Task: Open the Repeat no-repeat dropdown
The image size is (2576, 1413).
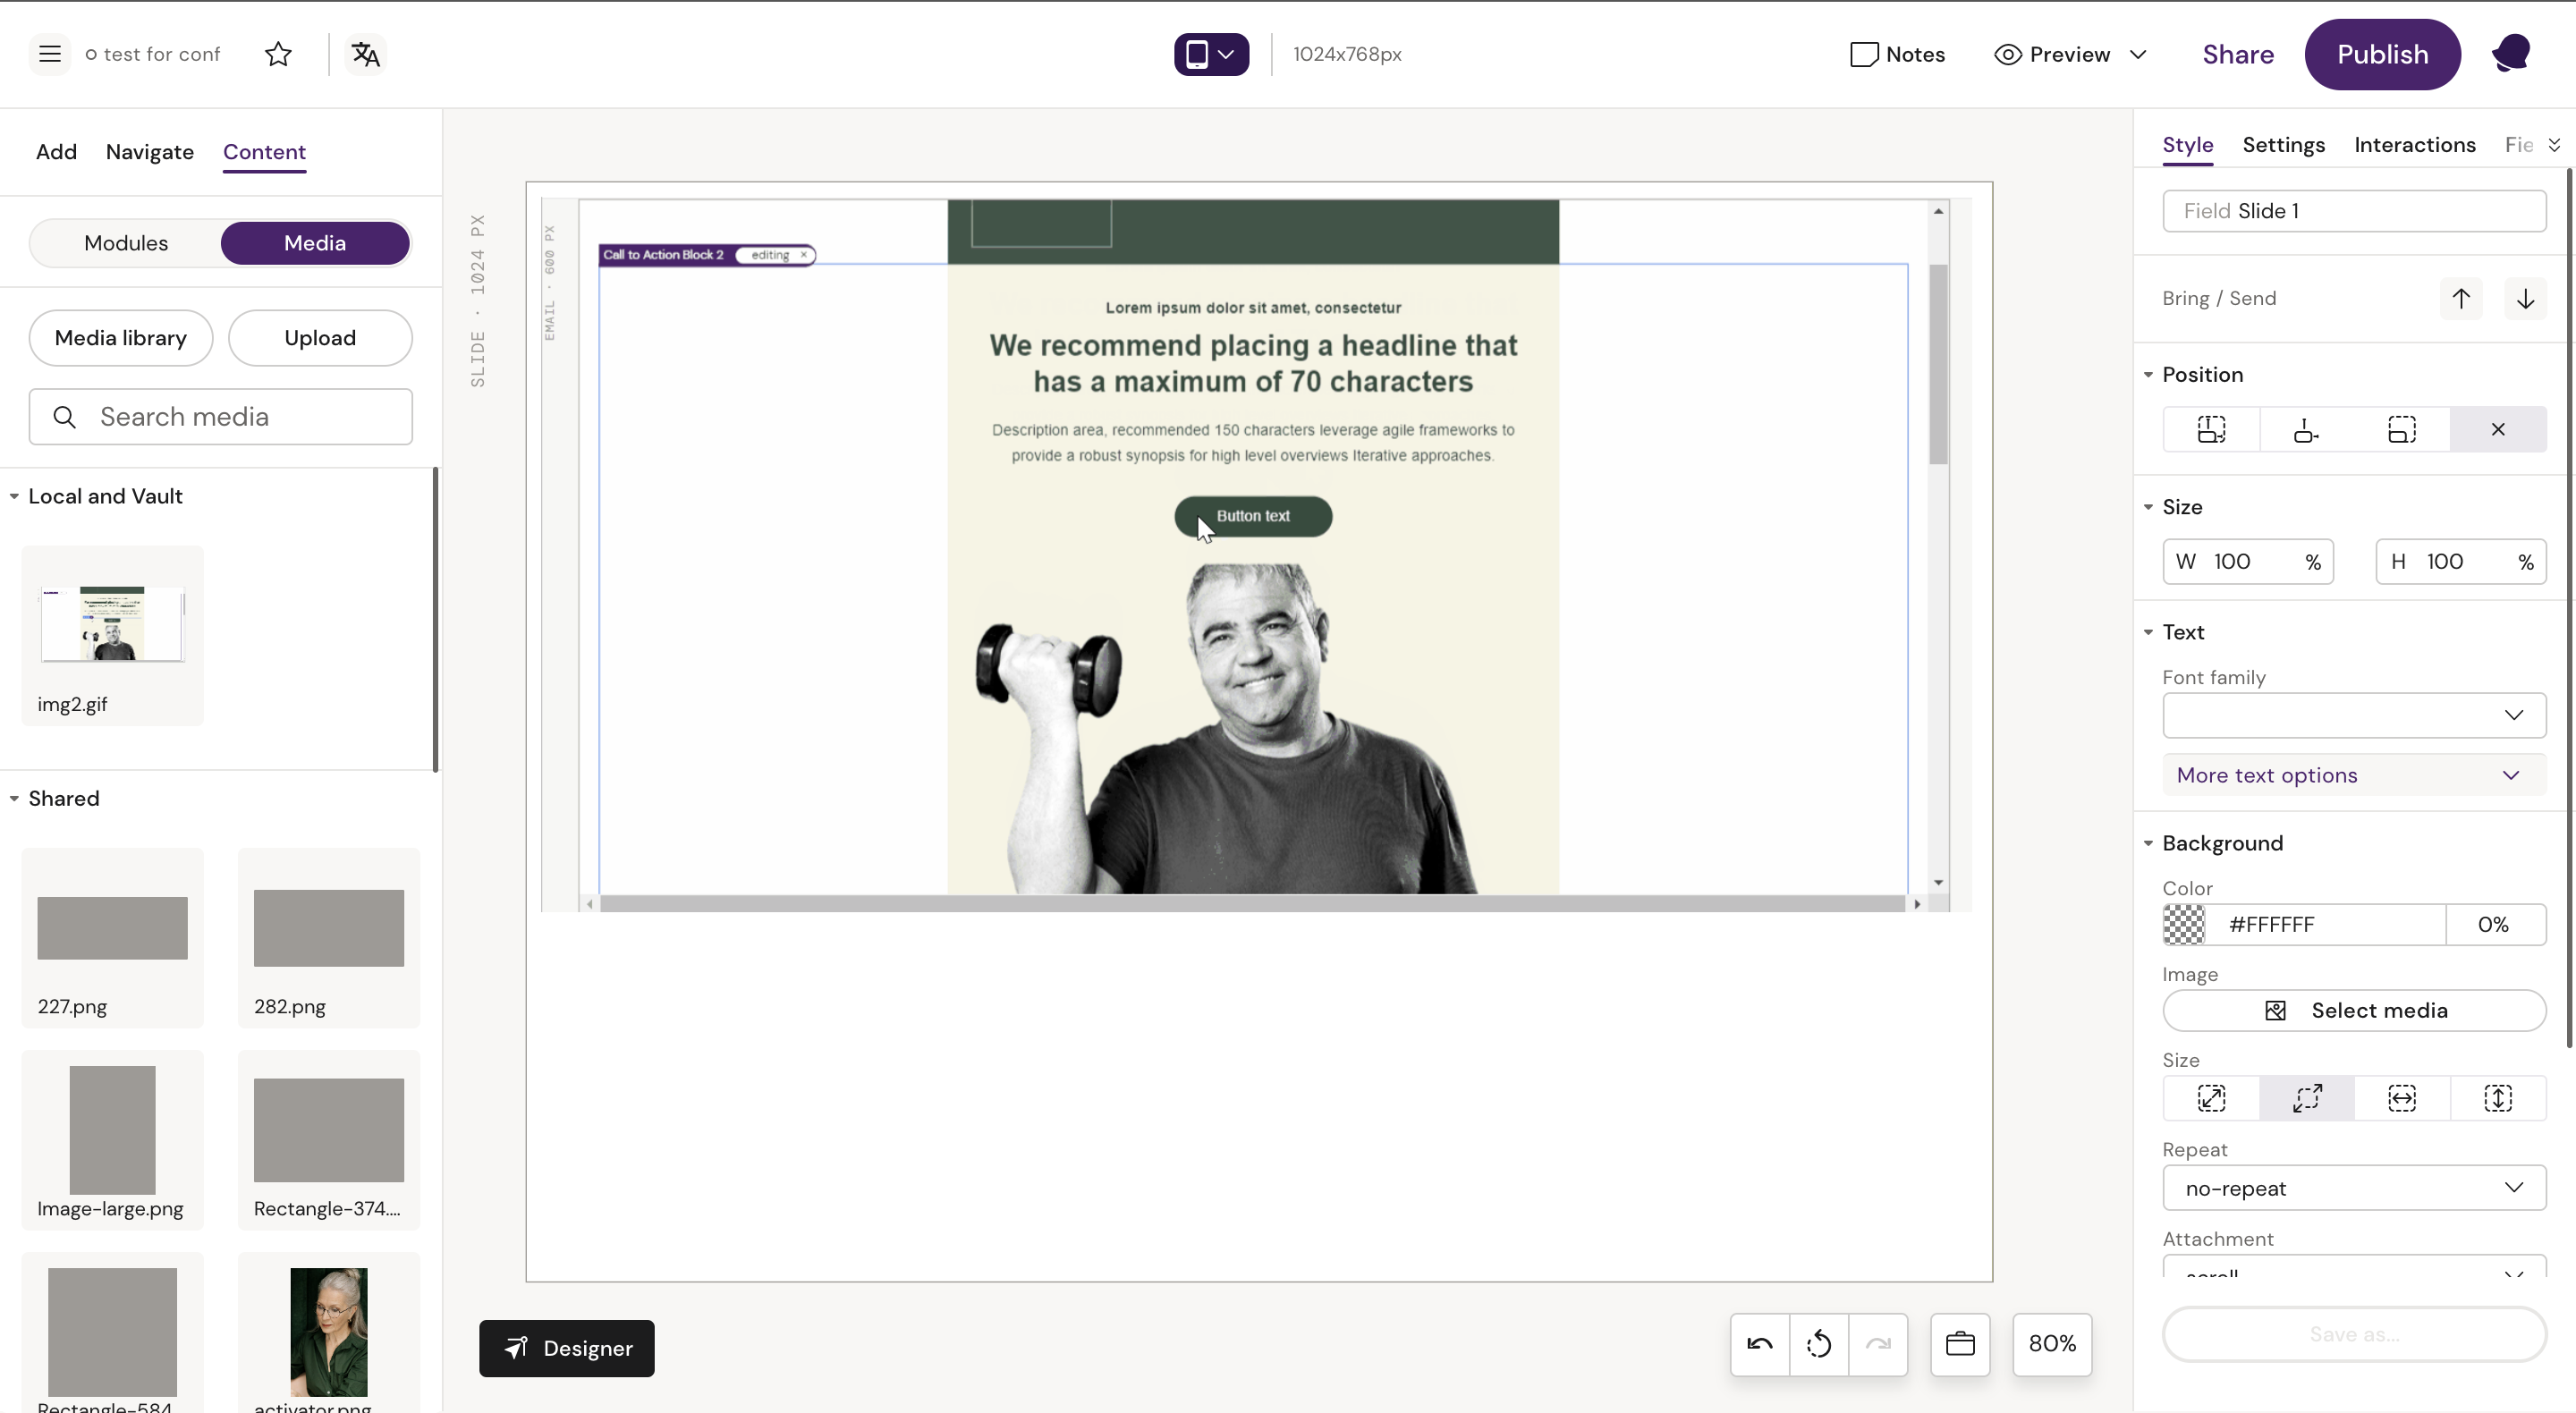Action: [x=2353, y=1188]
